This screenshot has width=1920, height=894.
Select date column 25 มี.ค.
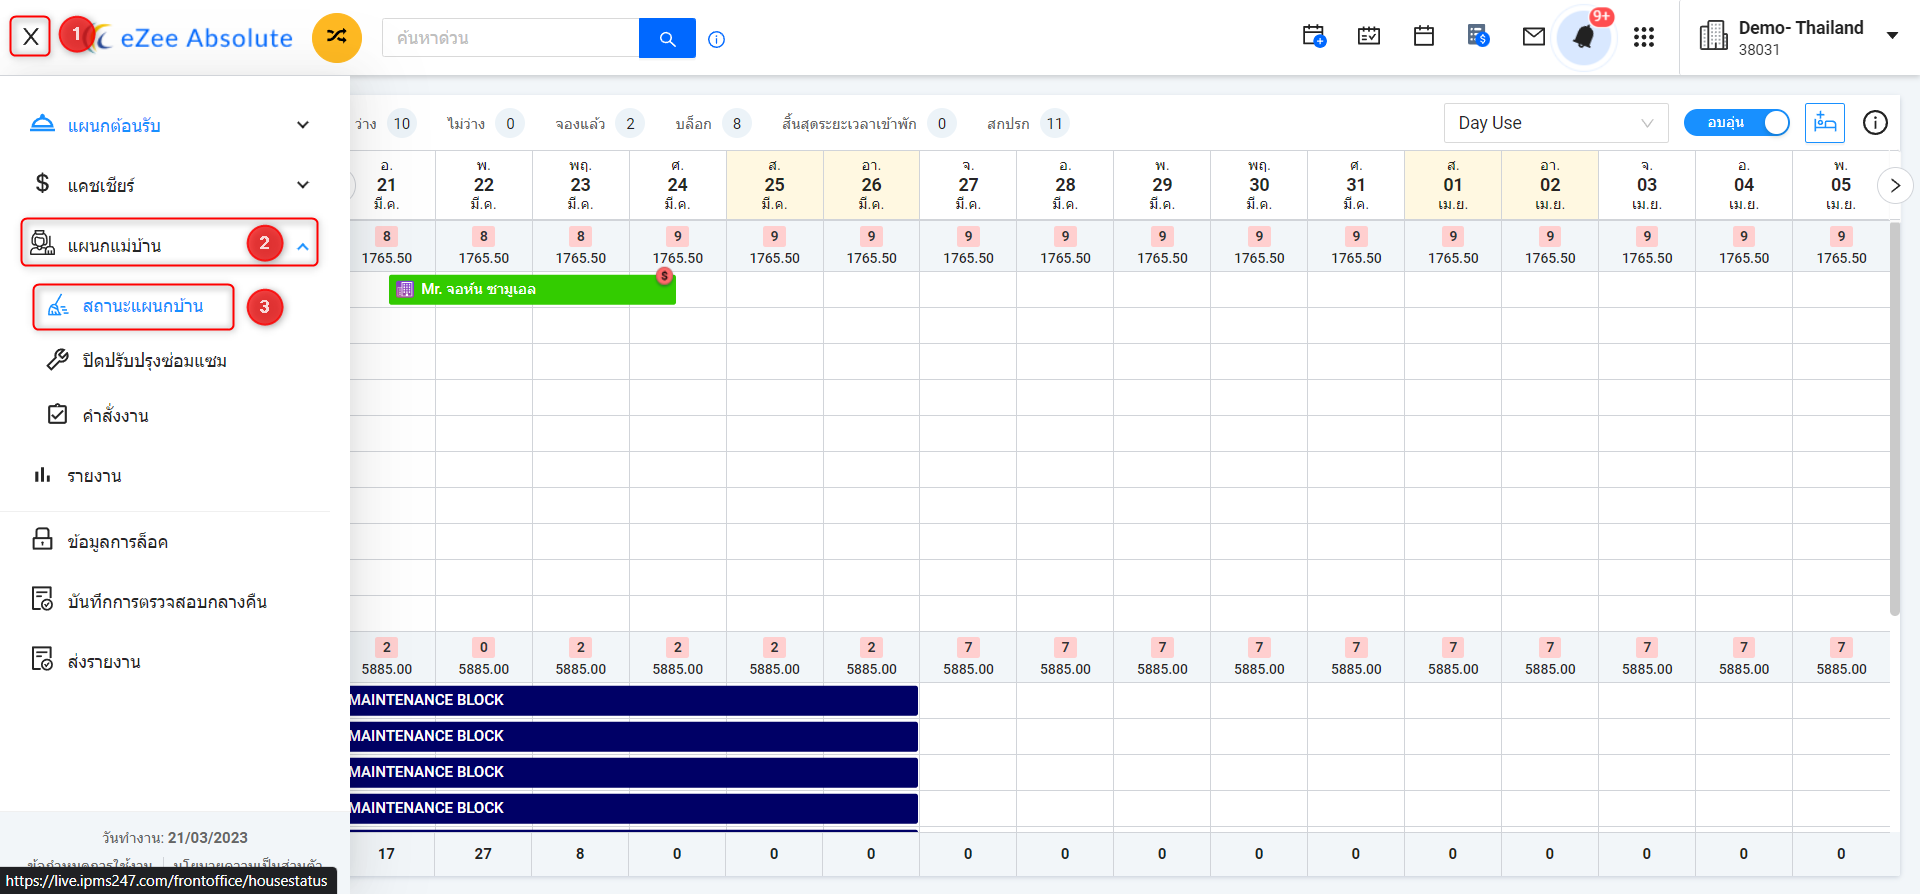(x=775, y=185)
